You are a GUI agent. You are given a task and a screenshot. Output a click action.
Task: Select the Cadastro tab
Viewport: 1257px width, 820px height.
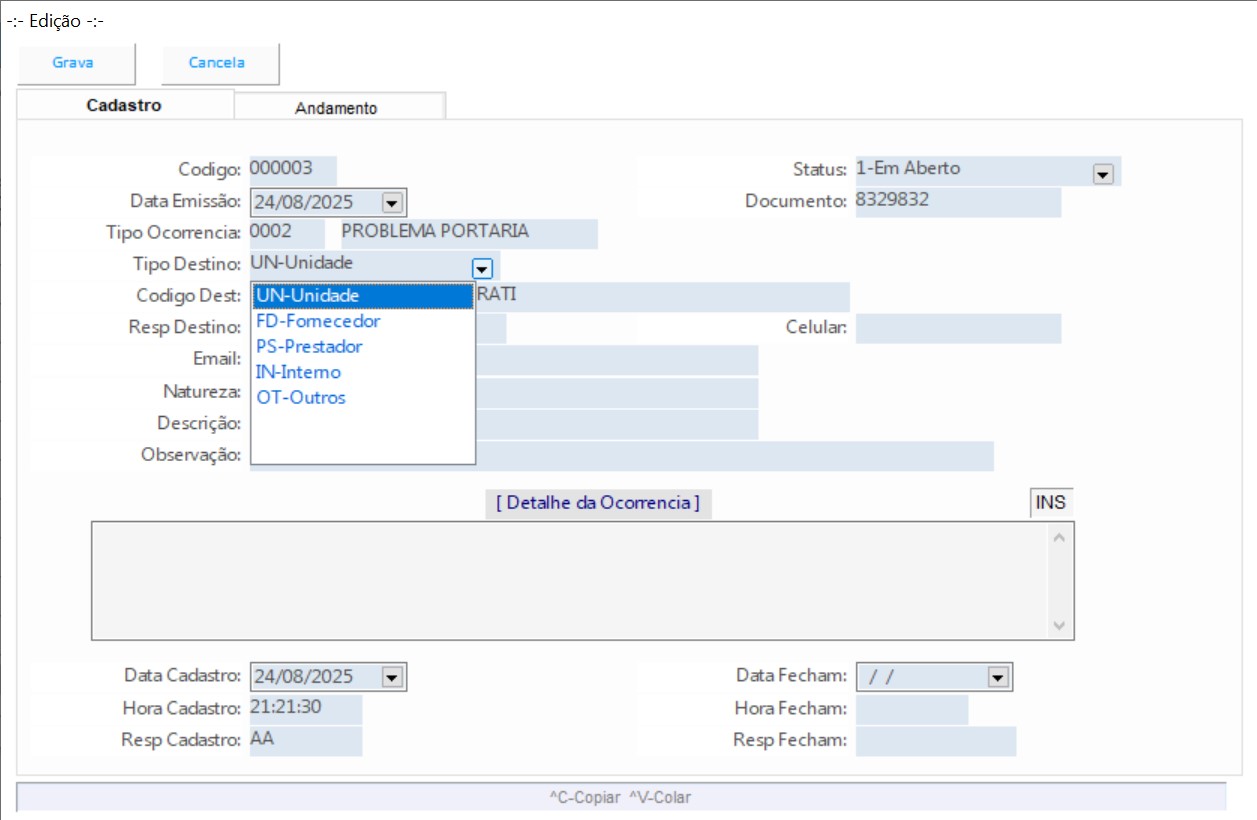tap(124, 105)
